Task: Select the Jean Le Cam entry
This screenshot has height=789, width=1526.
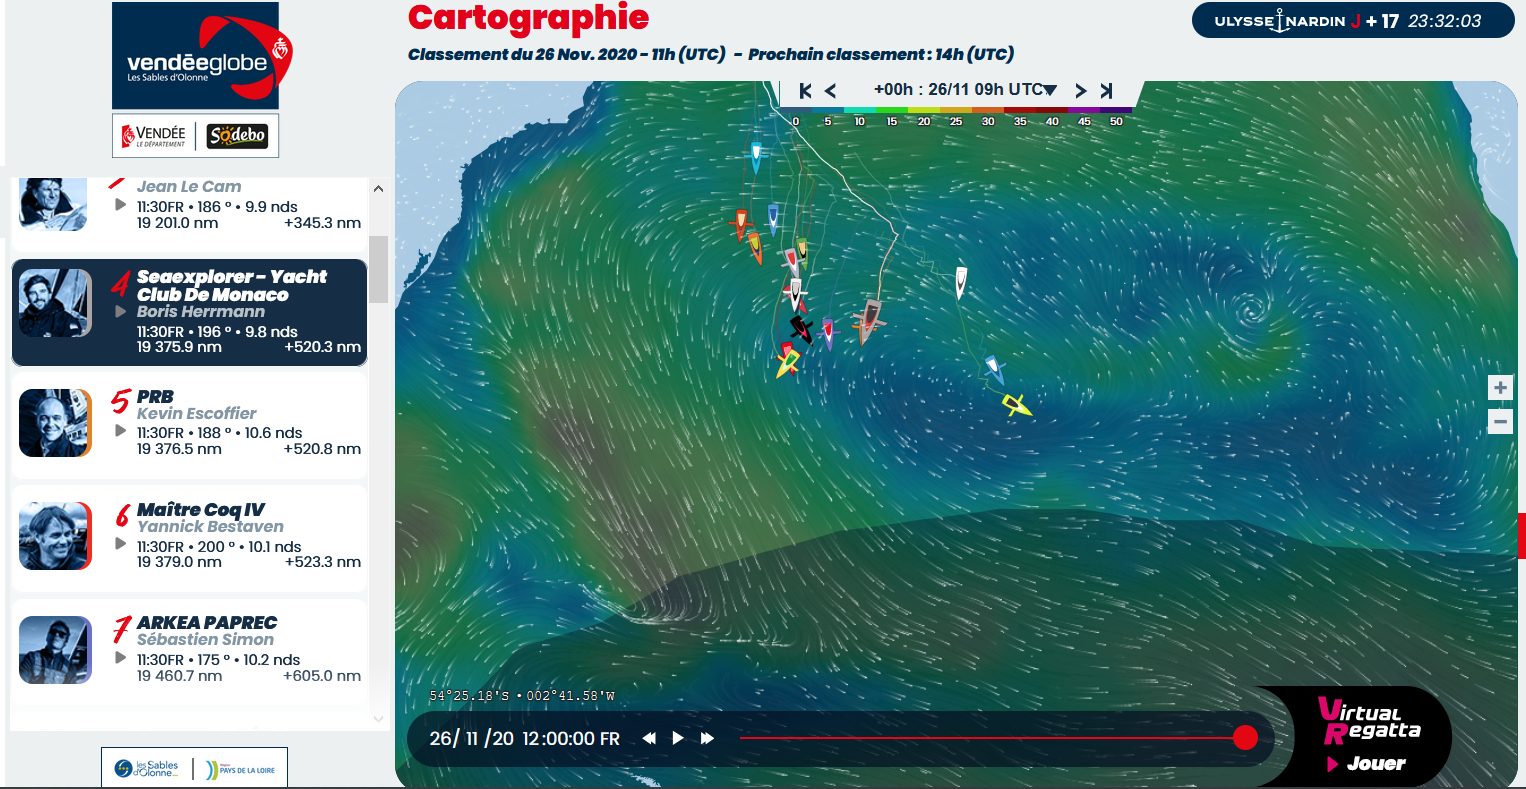Action: click(x=189, y=213)
